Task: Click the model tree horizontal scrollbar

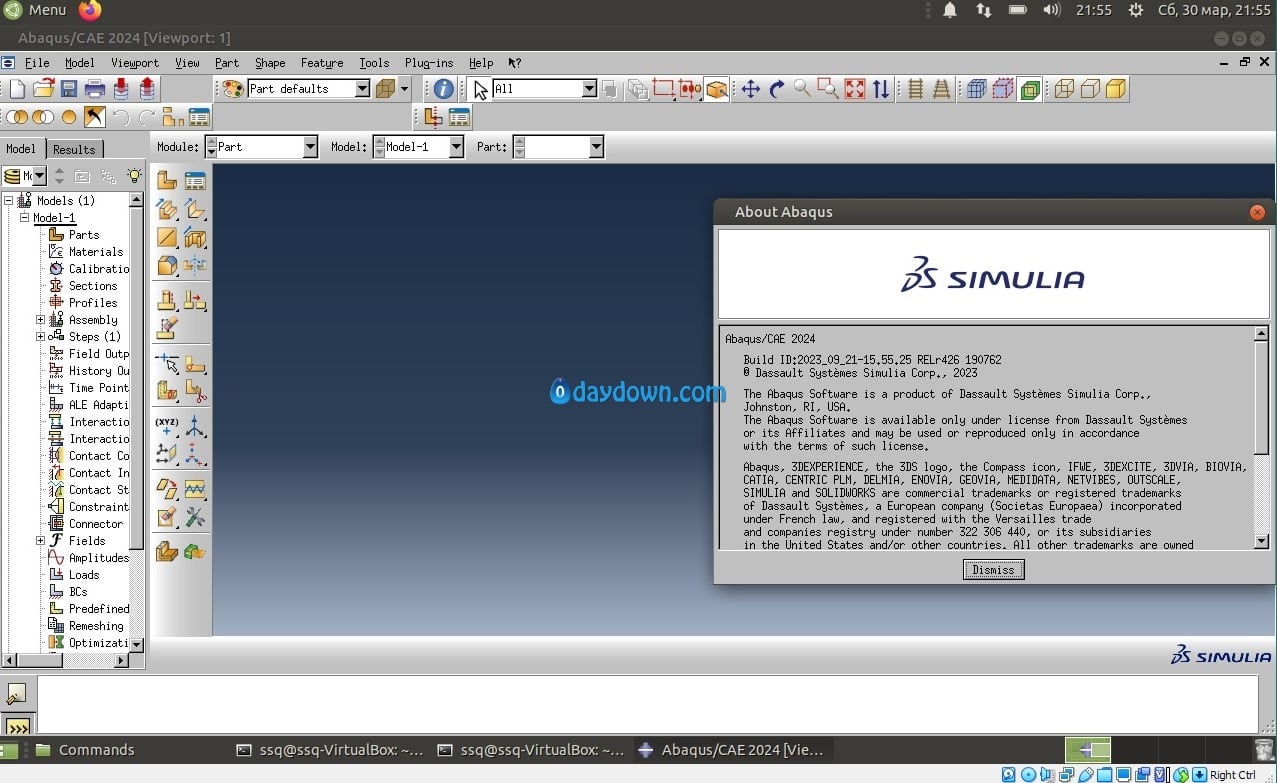Action: click(x=65, y=661)
